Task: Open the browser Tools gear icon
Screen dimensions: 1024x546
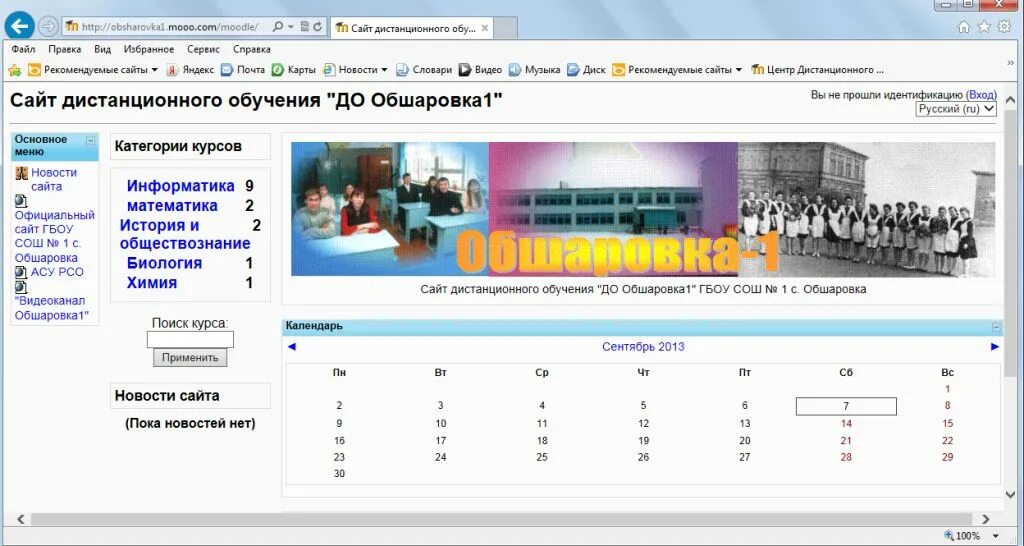Action: coord(1004,27)
